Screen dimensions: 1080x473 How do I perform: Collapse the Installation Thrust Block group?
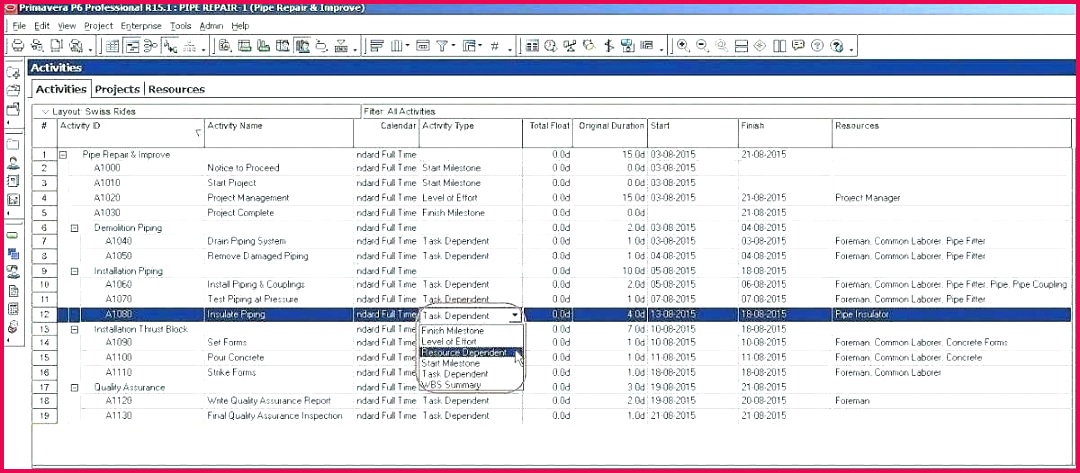click(75, 330)
